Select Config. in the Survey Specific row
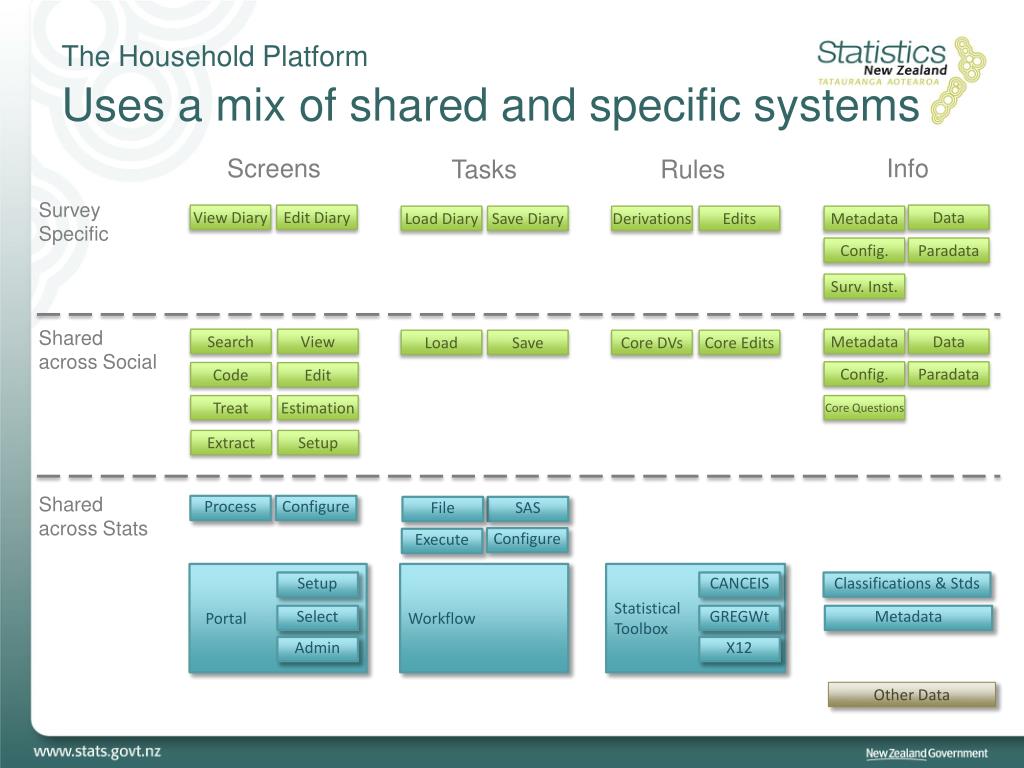Screen dimensions: 1024x768 pos(864,251)
